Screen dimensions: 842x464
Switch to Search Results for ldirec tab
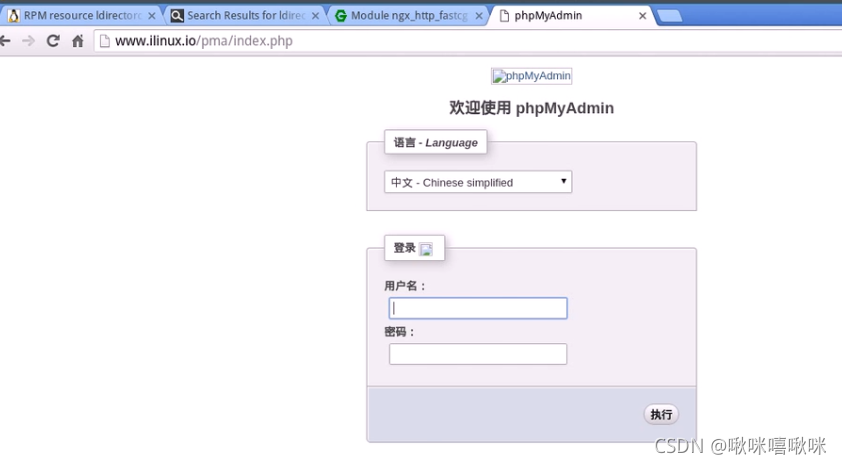[x=246, y=16]
